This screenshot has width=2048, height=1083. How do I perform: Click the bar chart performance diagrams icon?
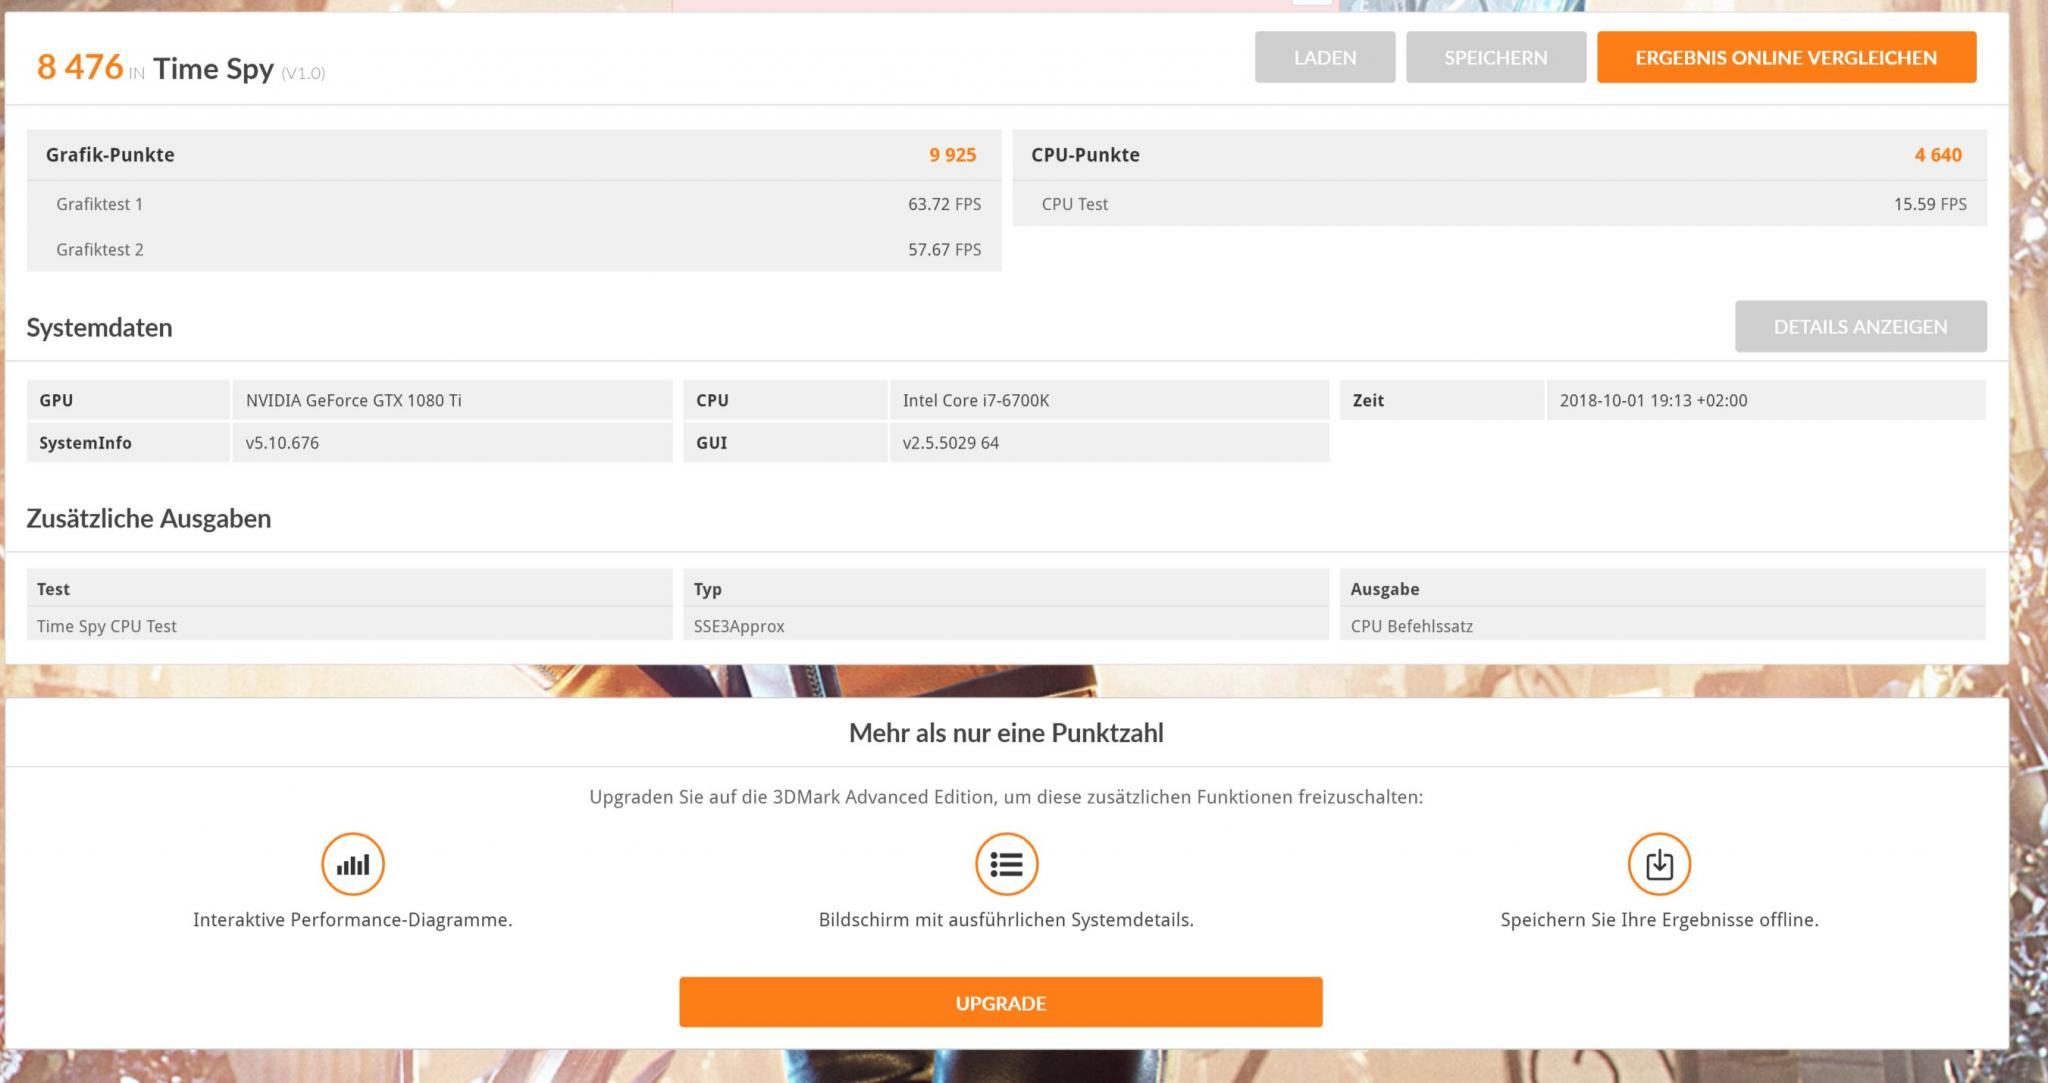[353, 864]
